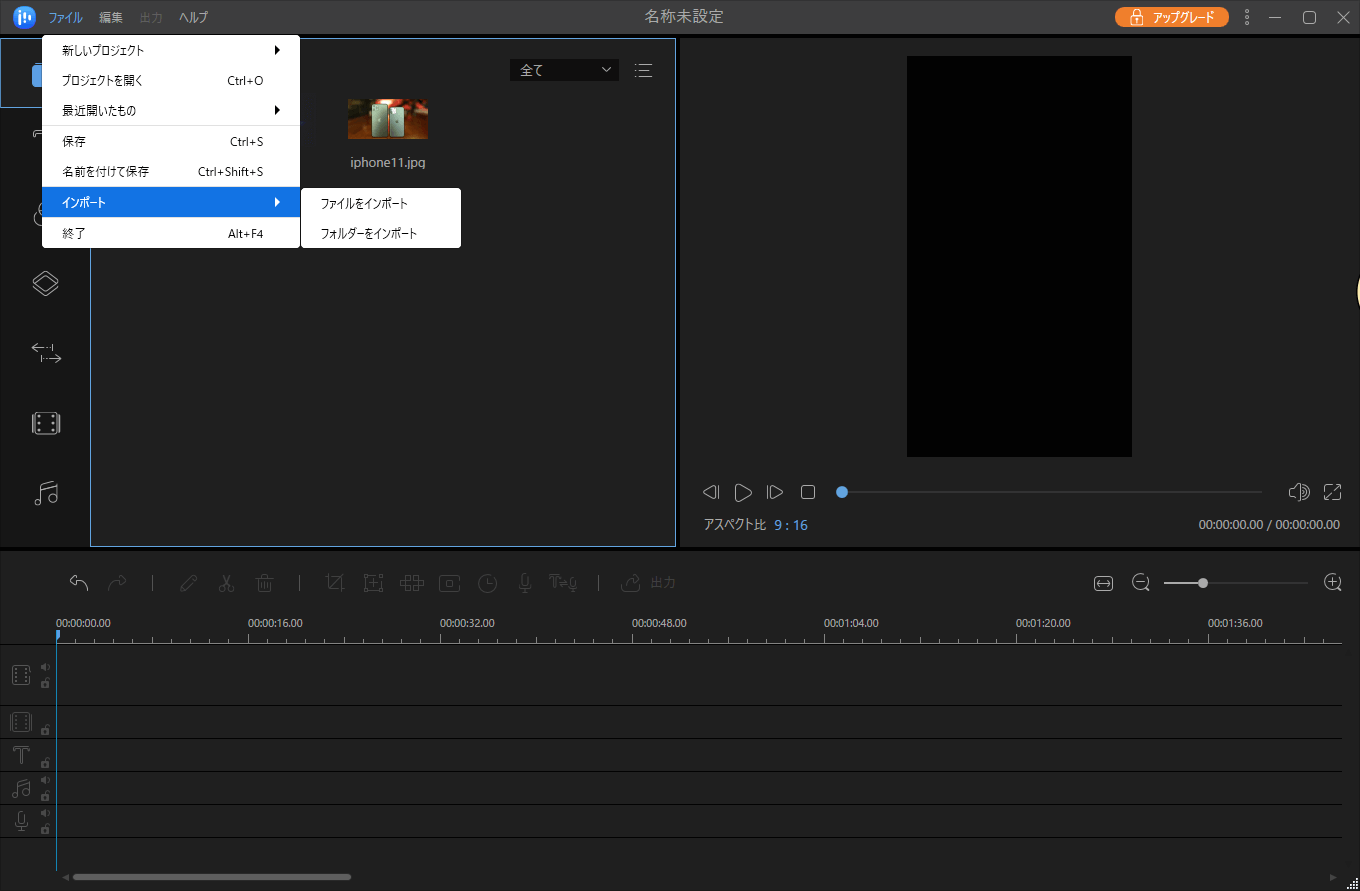
Task: Click the preview Stop button
Action: point(808,492)
